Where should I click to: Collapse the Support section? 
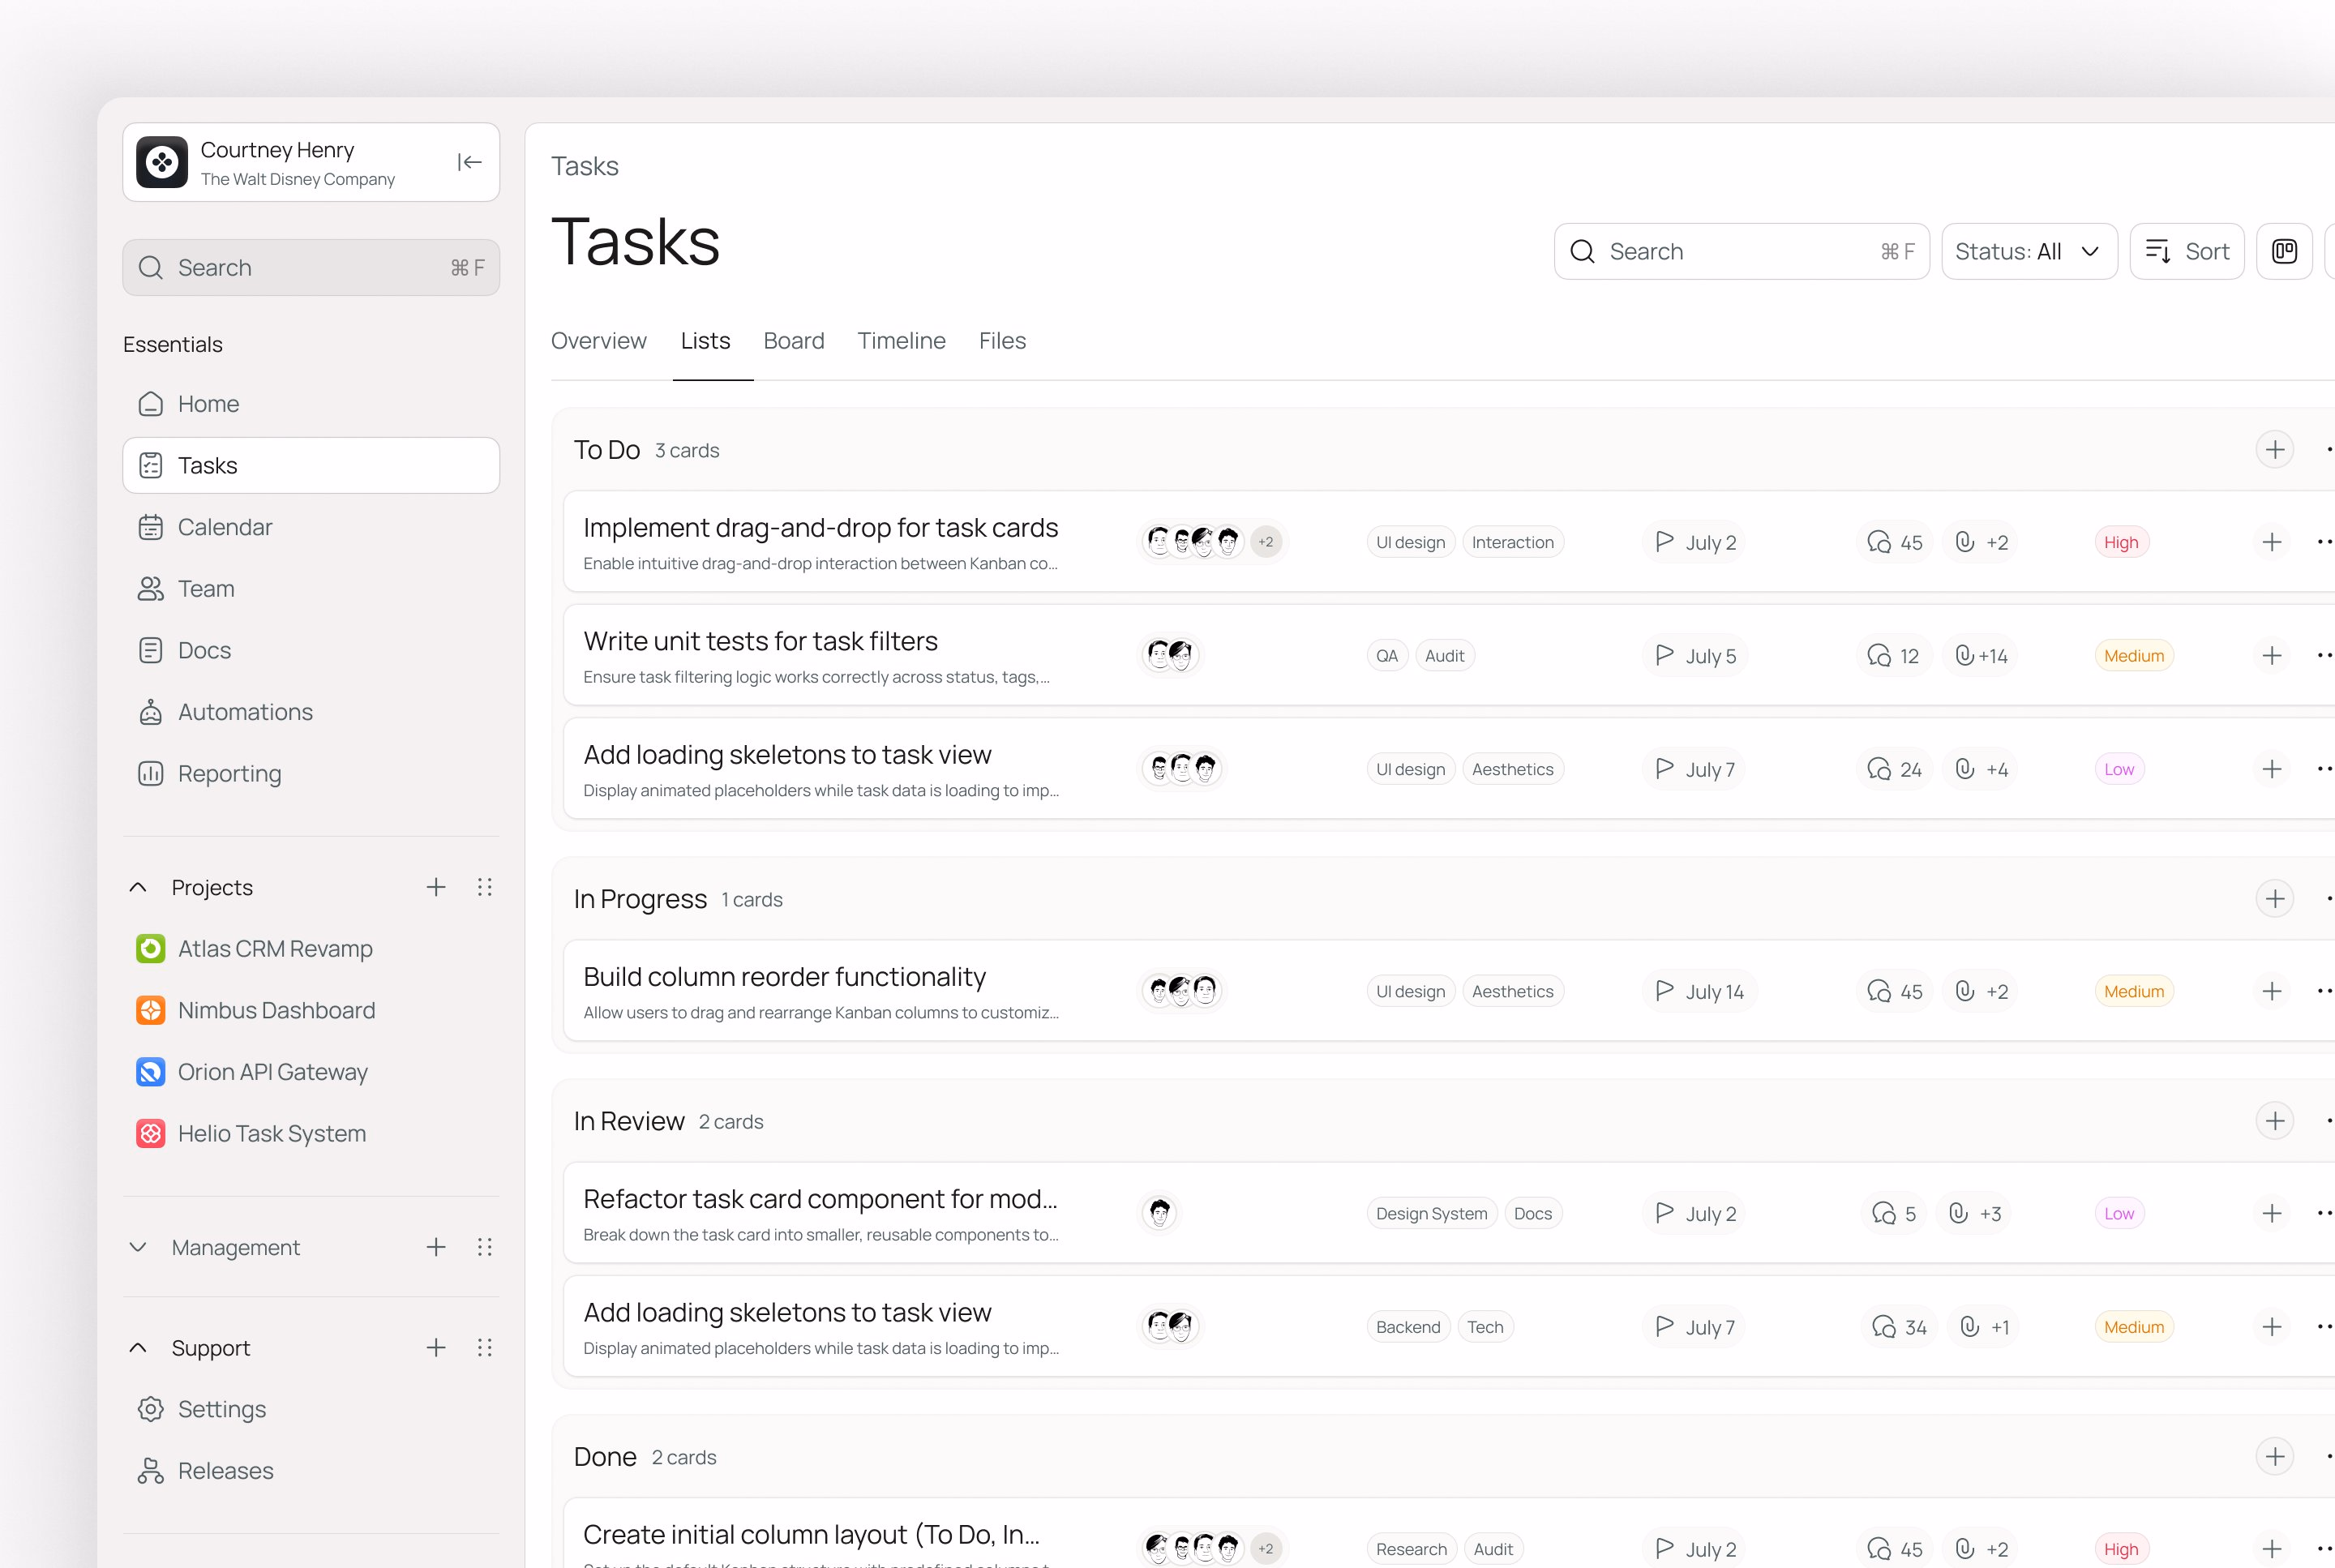[139, 1348]
